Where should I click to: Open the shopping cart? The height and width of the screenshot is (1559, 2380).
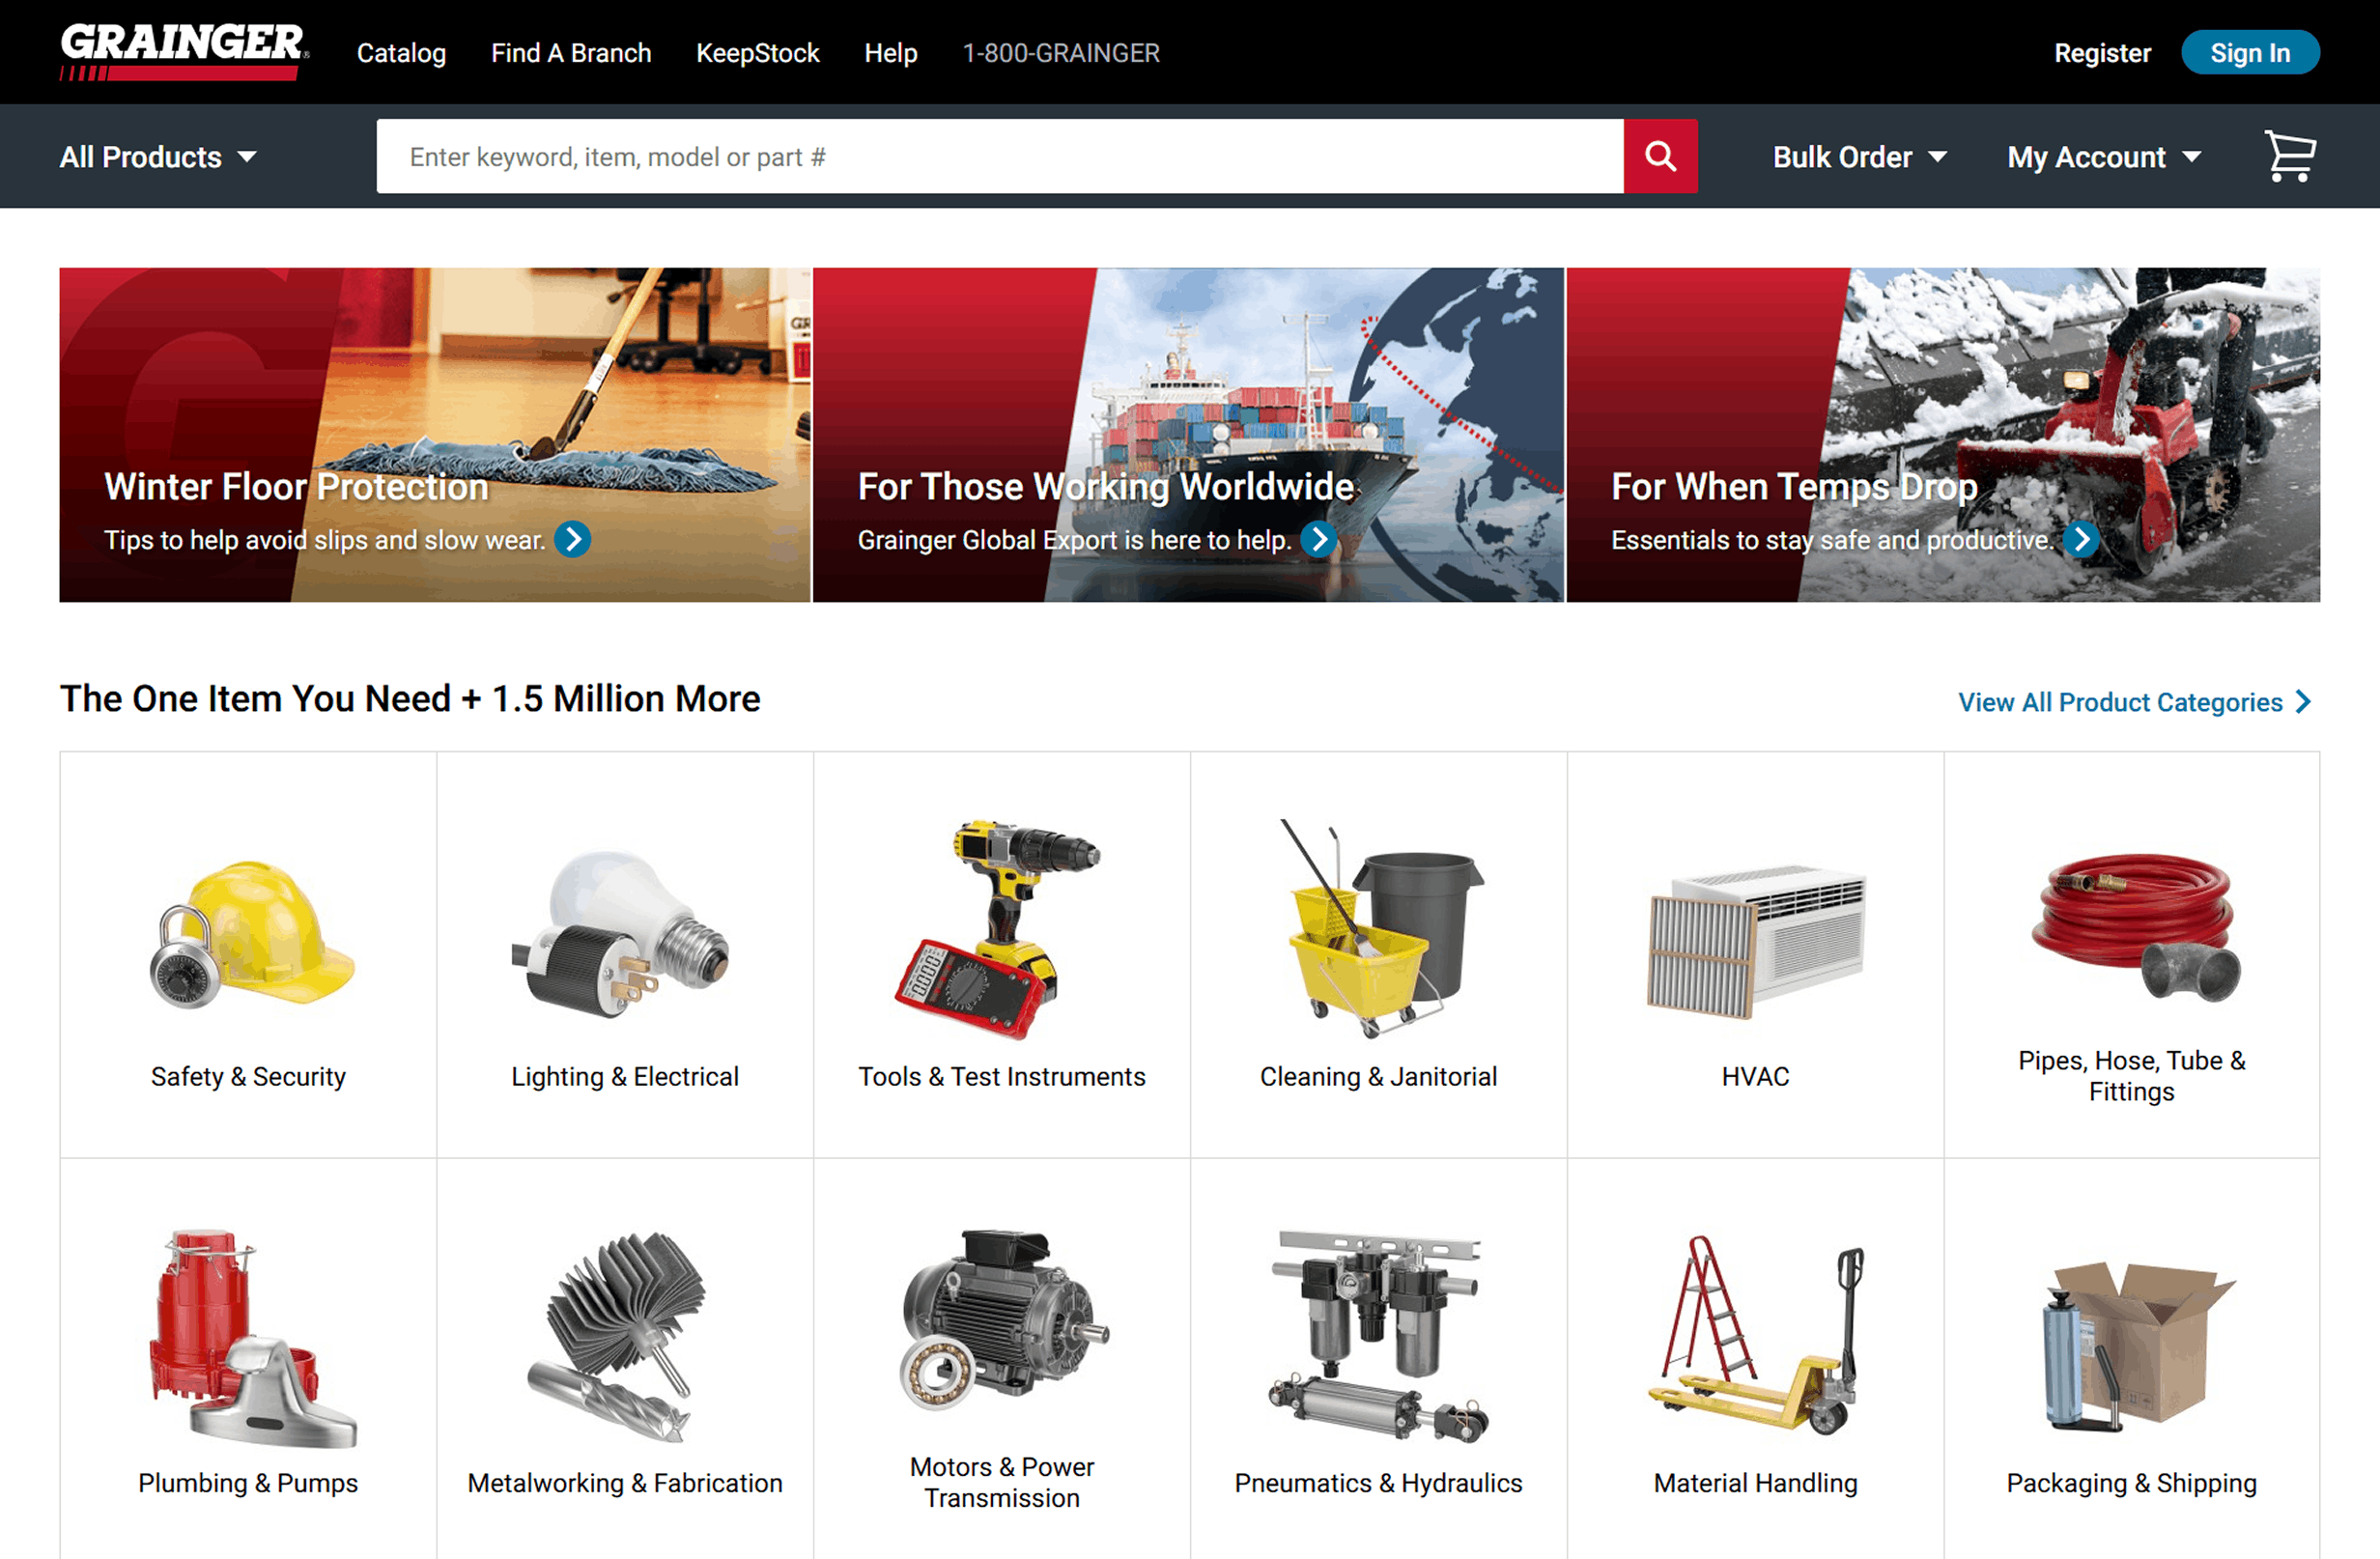tap(2291, 156)
